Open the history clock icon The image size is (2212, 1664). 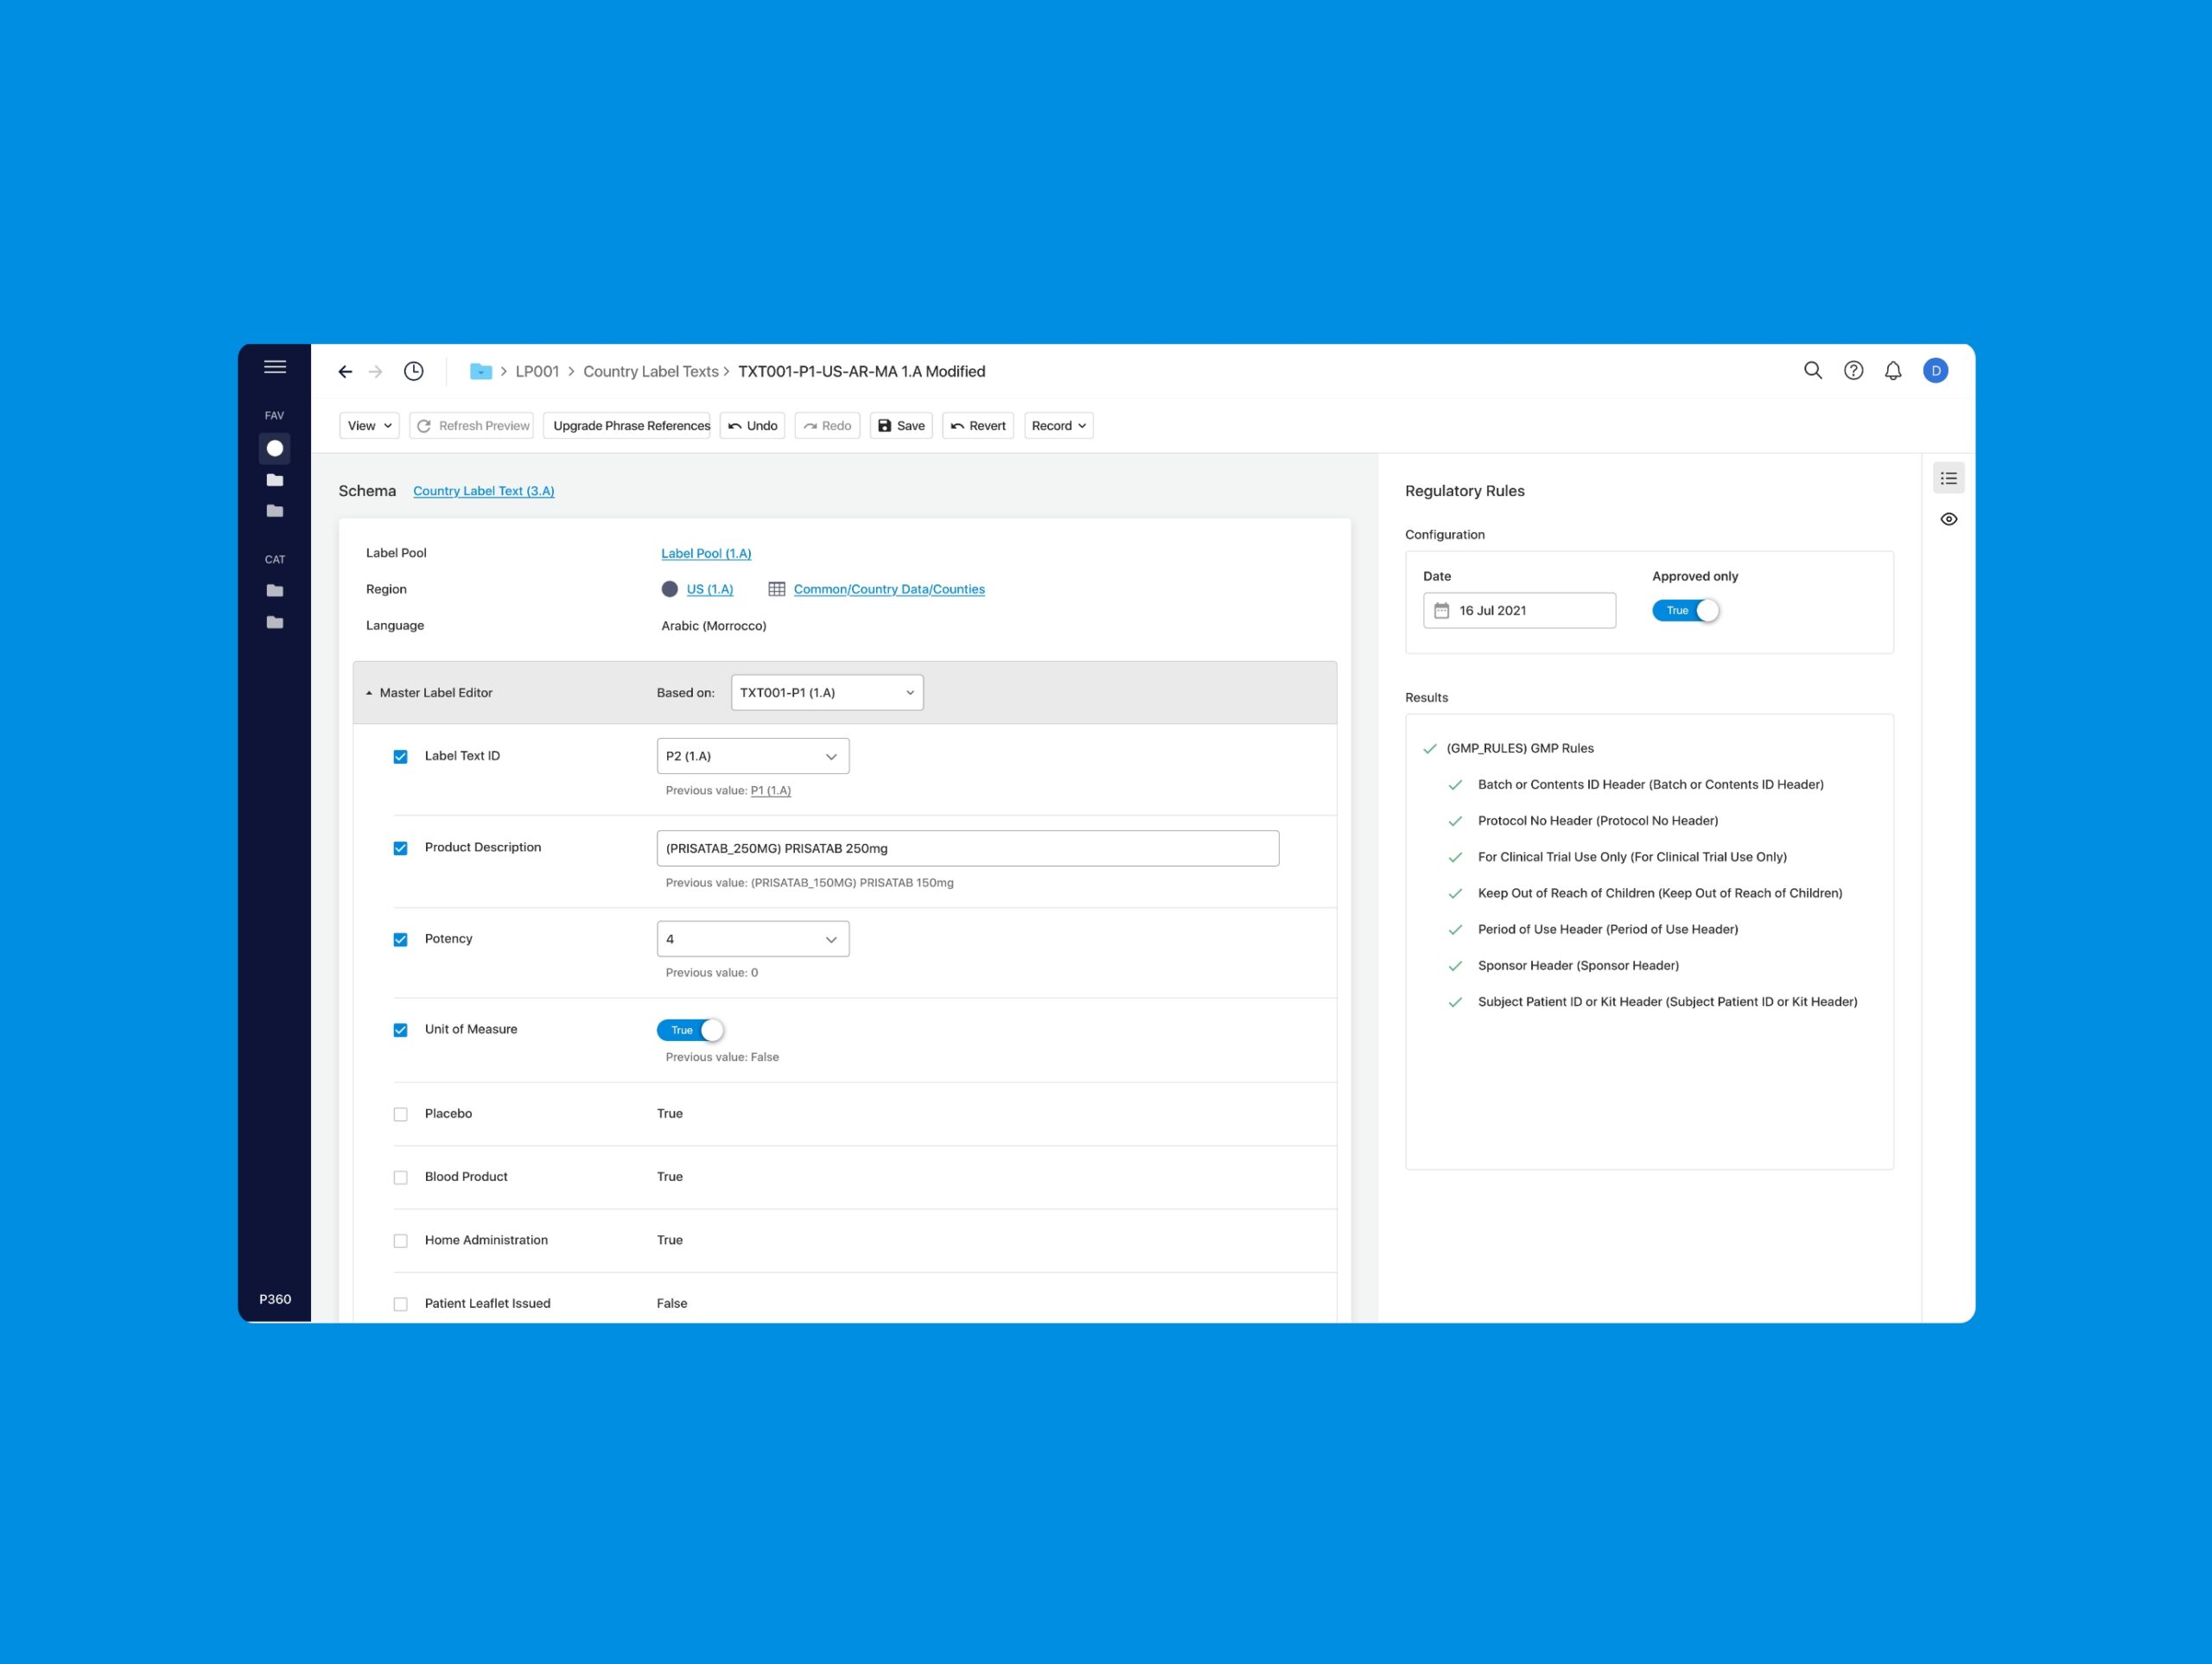coord(413,372)
